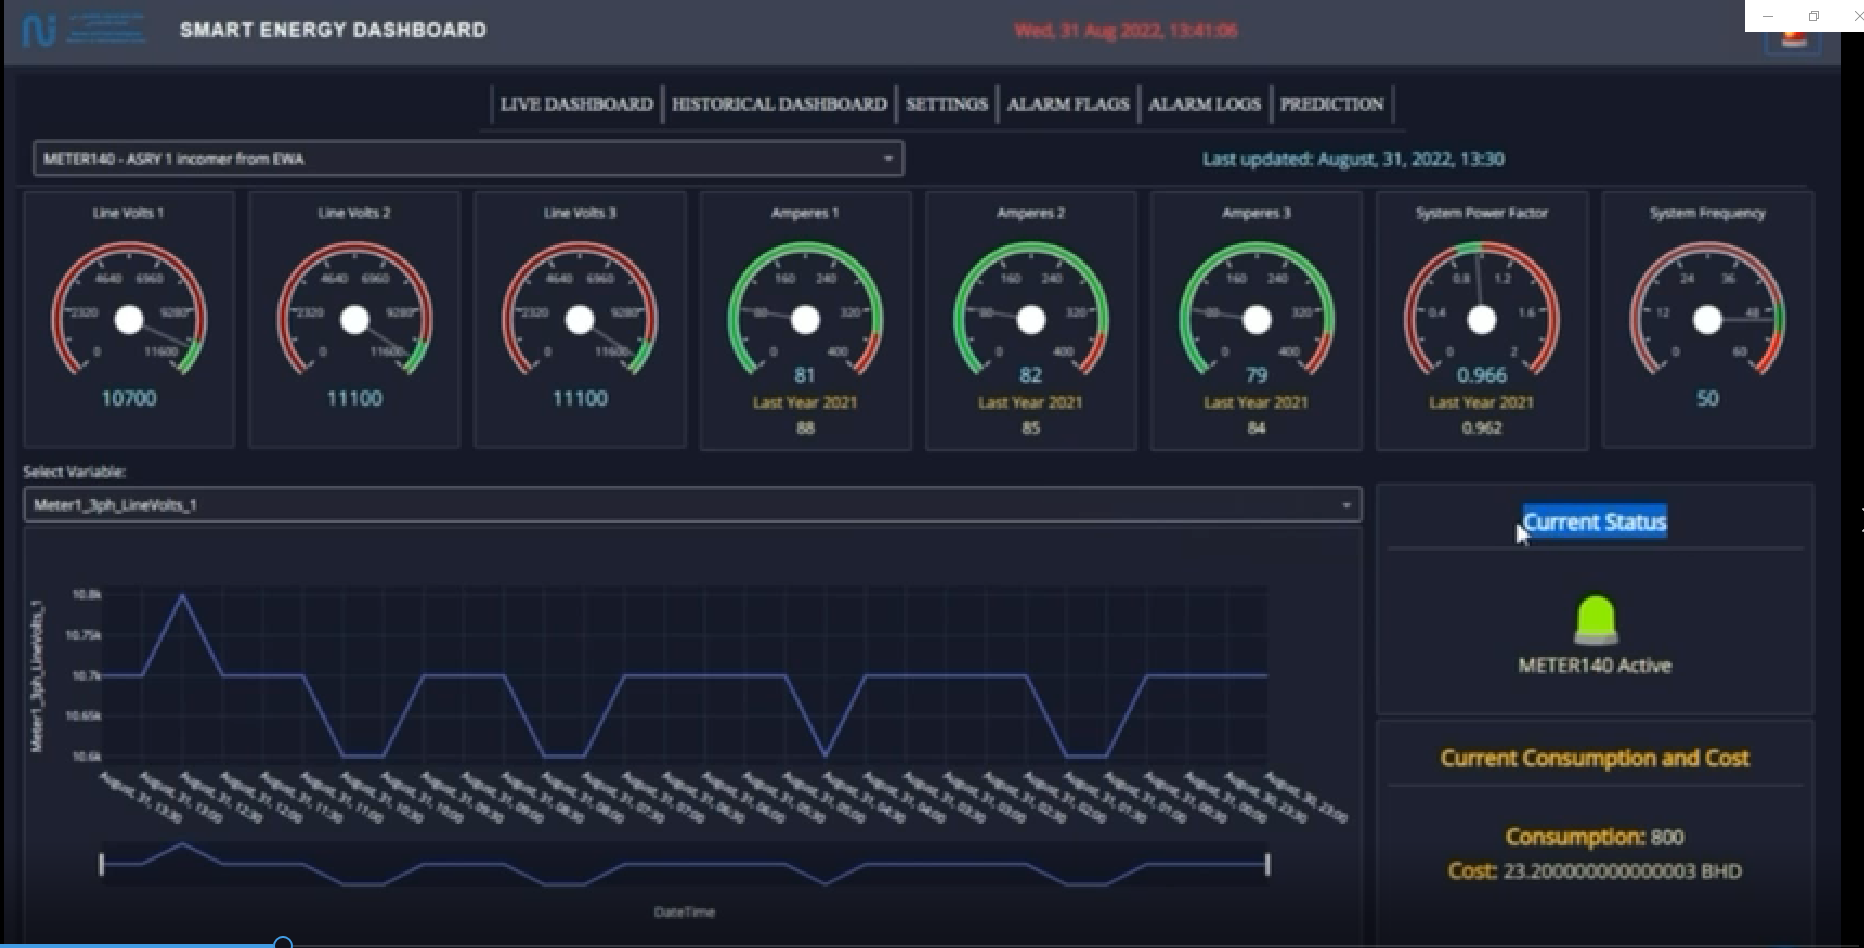Screen dimensions: 1864x948
Task: Open the Alarm Flags tab
Action: pos(1068,104)
